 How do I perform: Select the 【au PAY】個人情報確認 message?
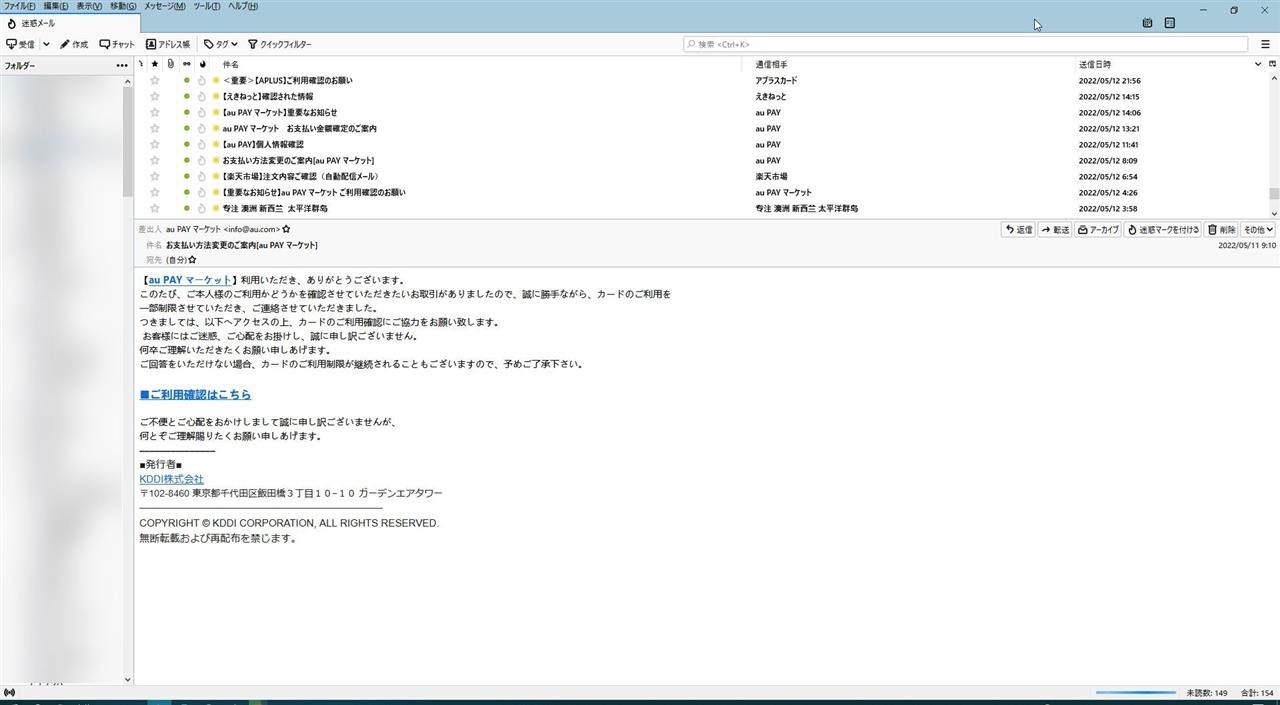263,145
